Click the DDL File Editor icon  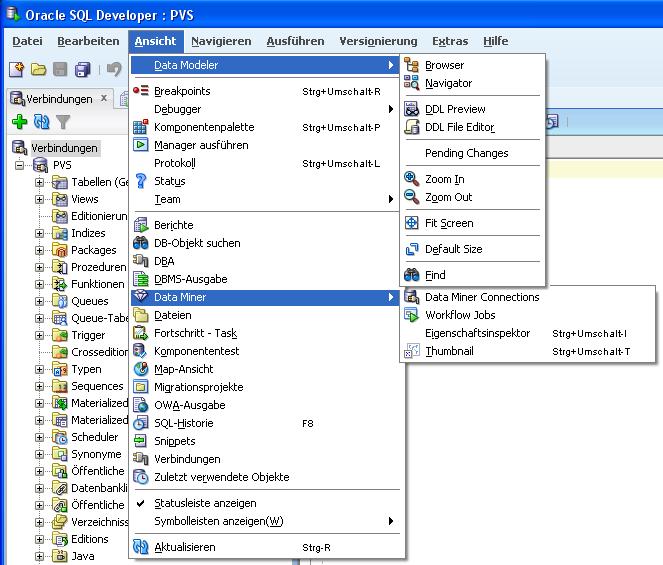411,127
